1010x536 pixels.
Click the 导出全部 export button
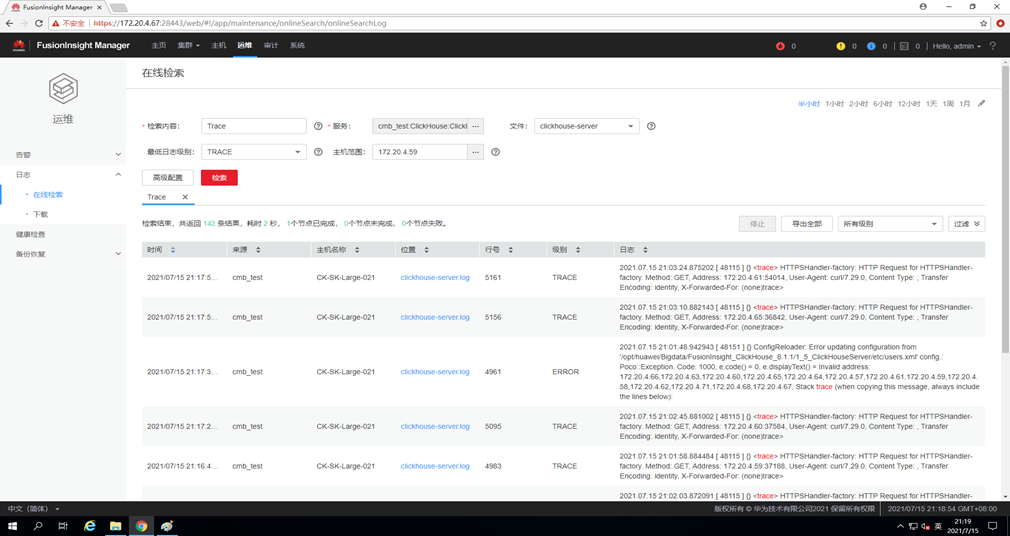[806, 224]
